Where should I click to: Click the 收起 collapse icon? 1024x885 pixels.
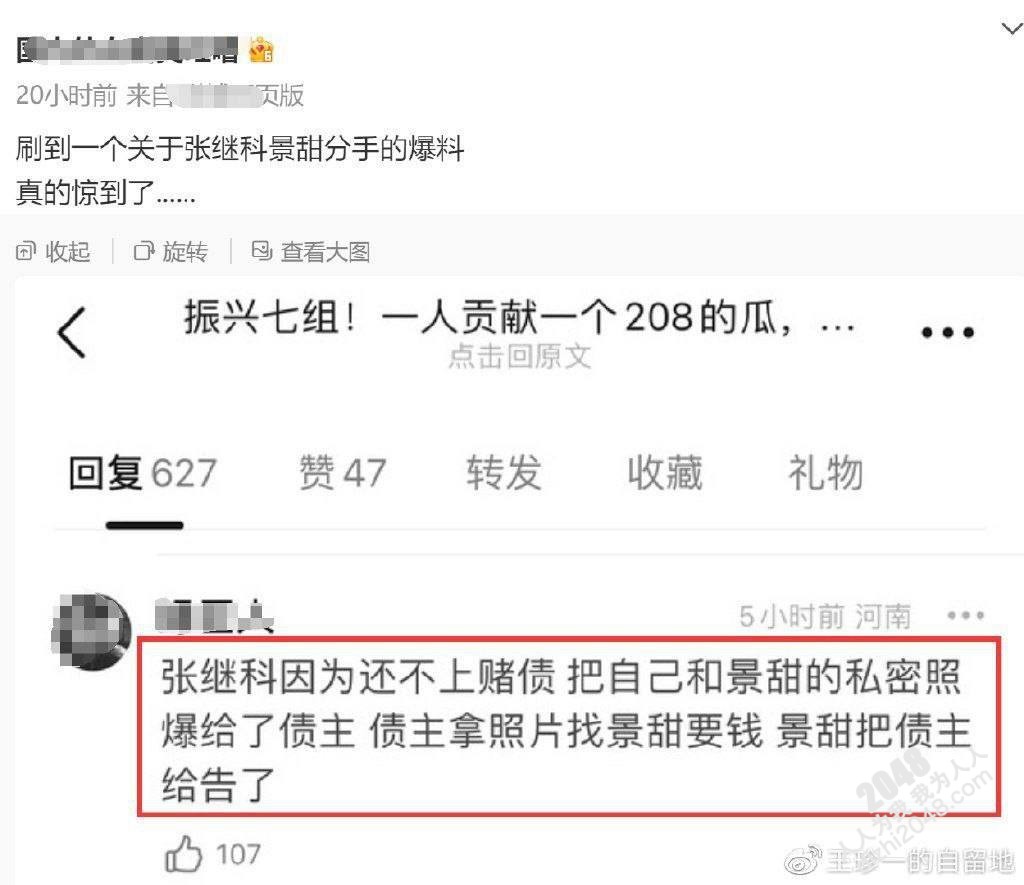[25, 251]
